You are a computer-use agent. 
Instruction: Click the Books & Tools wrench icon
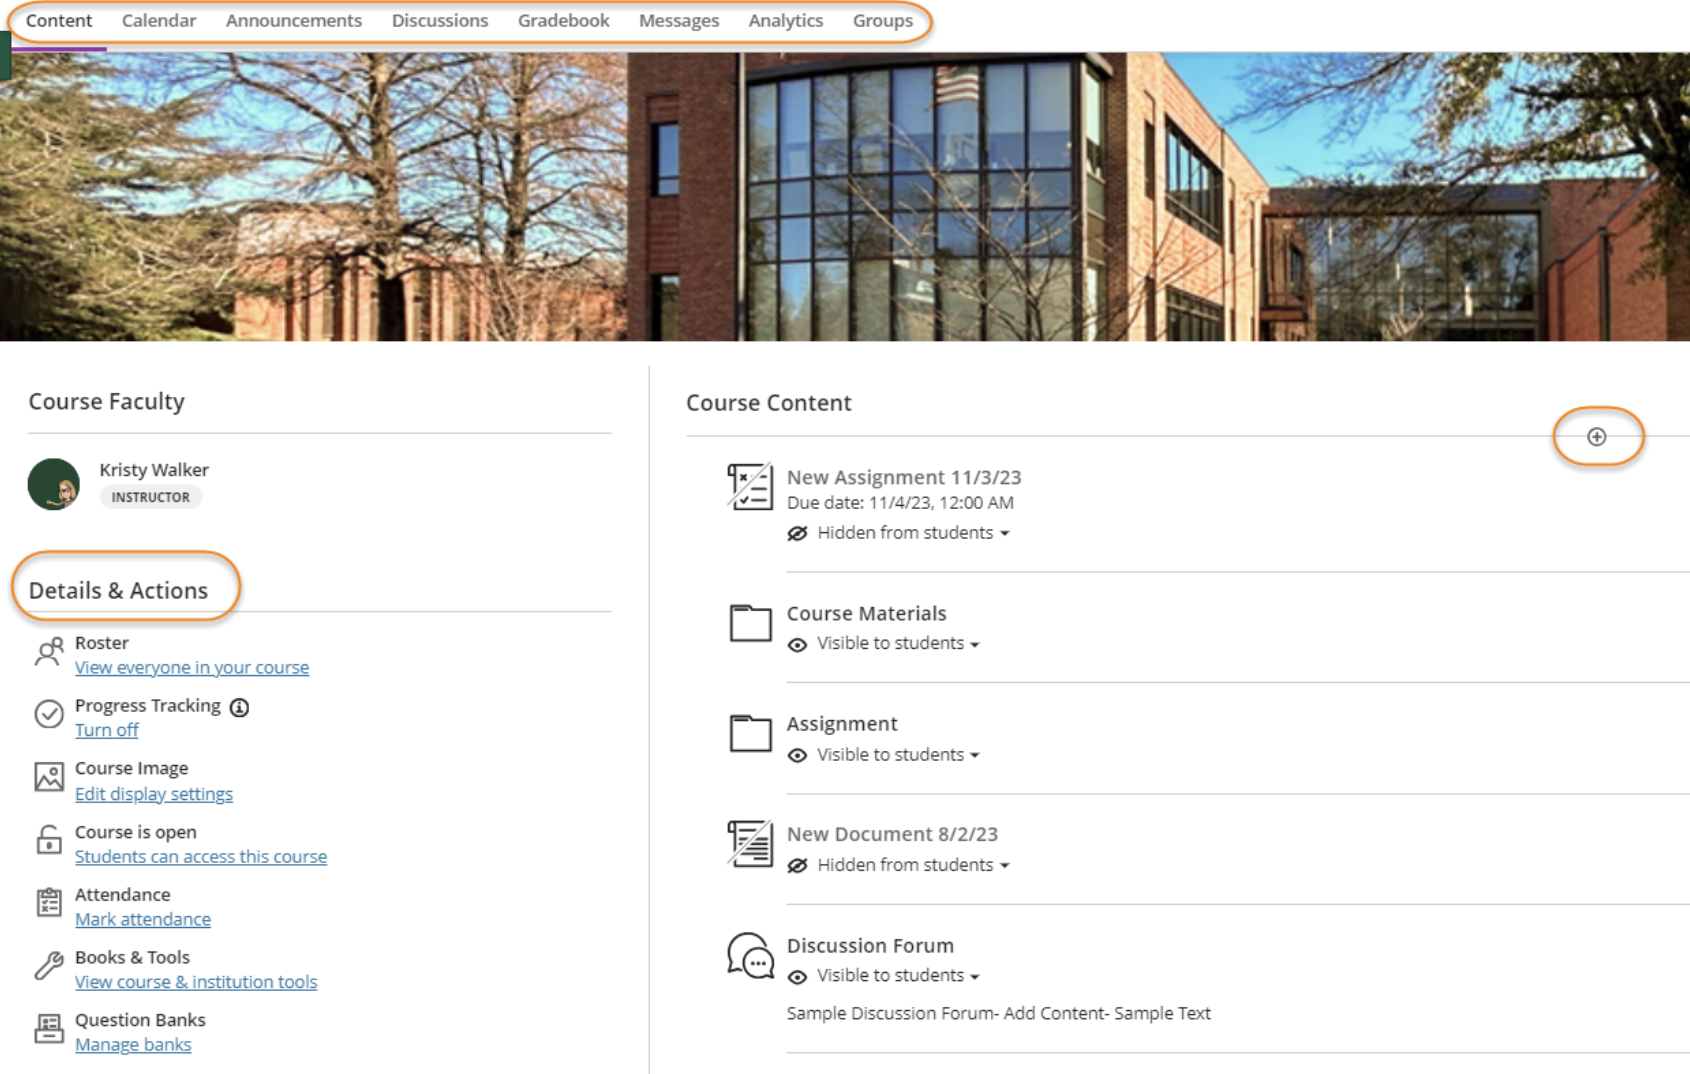[49, 965]
